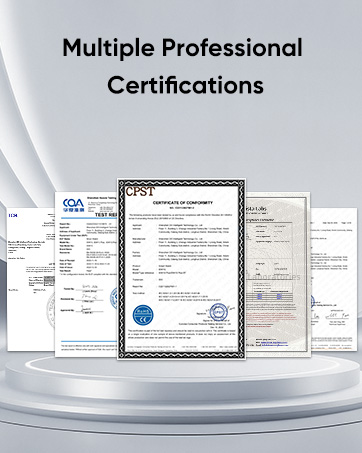Click the 'TEST REP' heading on CQA document
362x453 pixels.
coord(106,215)
